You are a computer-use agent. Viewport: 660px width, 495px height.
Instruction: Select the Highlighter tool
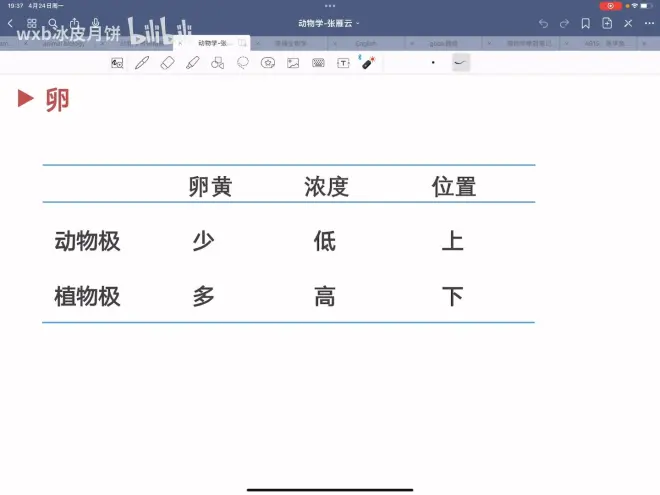[x=192, y=63]
